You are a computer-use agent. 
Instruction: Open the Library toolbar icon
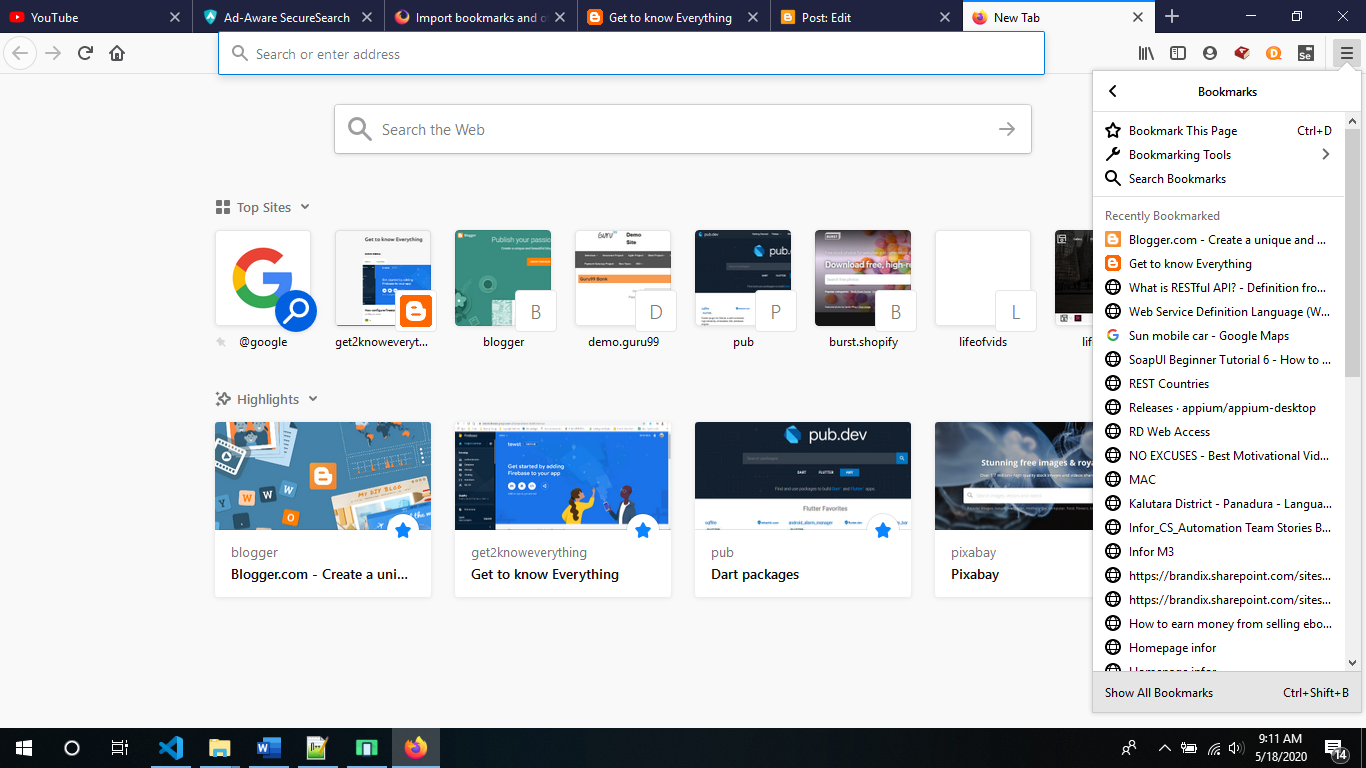[x=1146, y=53]
